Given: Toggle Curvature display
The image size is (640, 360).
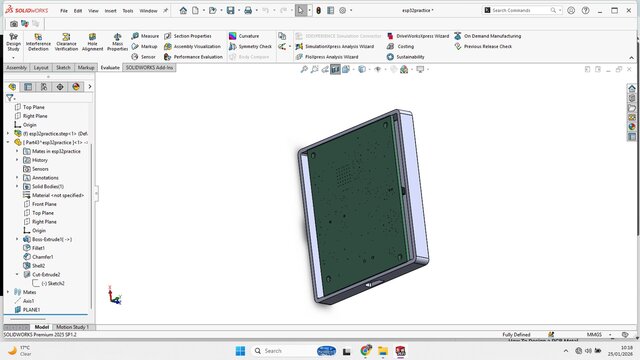Looking at the screenshot, I should [244, 36].
